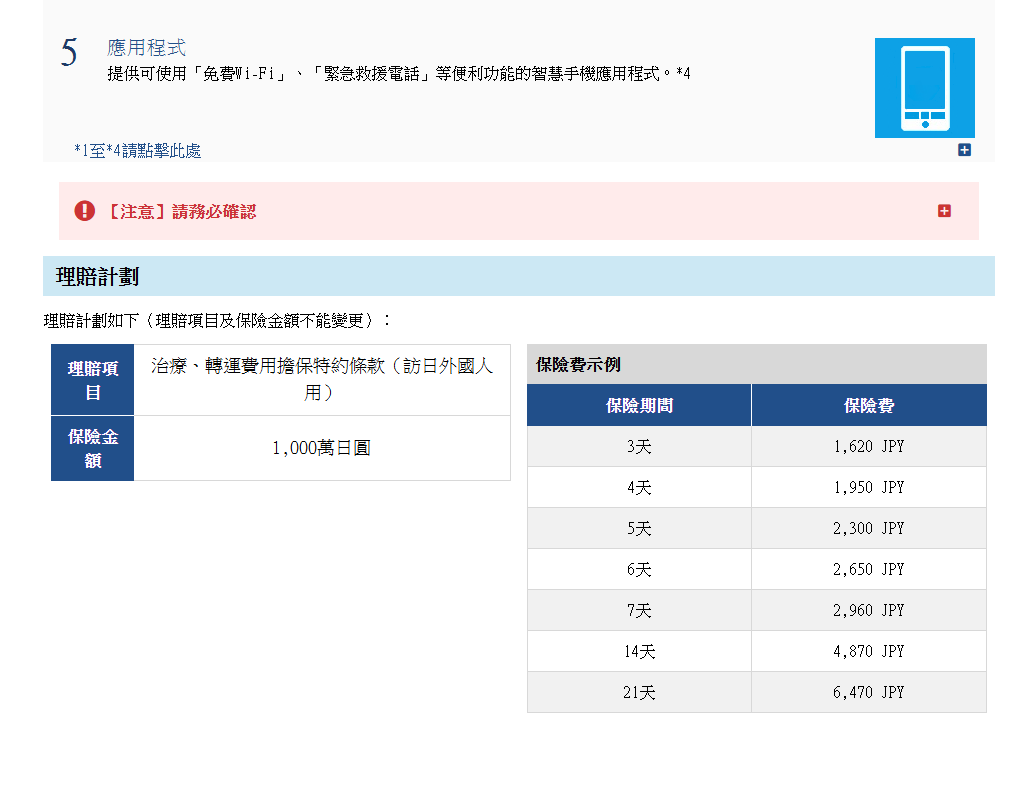Image resolution: width=1025 pixels, height=797 pixels.
Task: Click the blue smartphone app icon
Action: click(924, 88)
